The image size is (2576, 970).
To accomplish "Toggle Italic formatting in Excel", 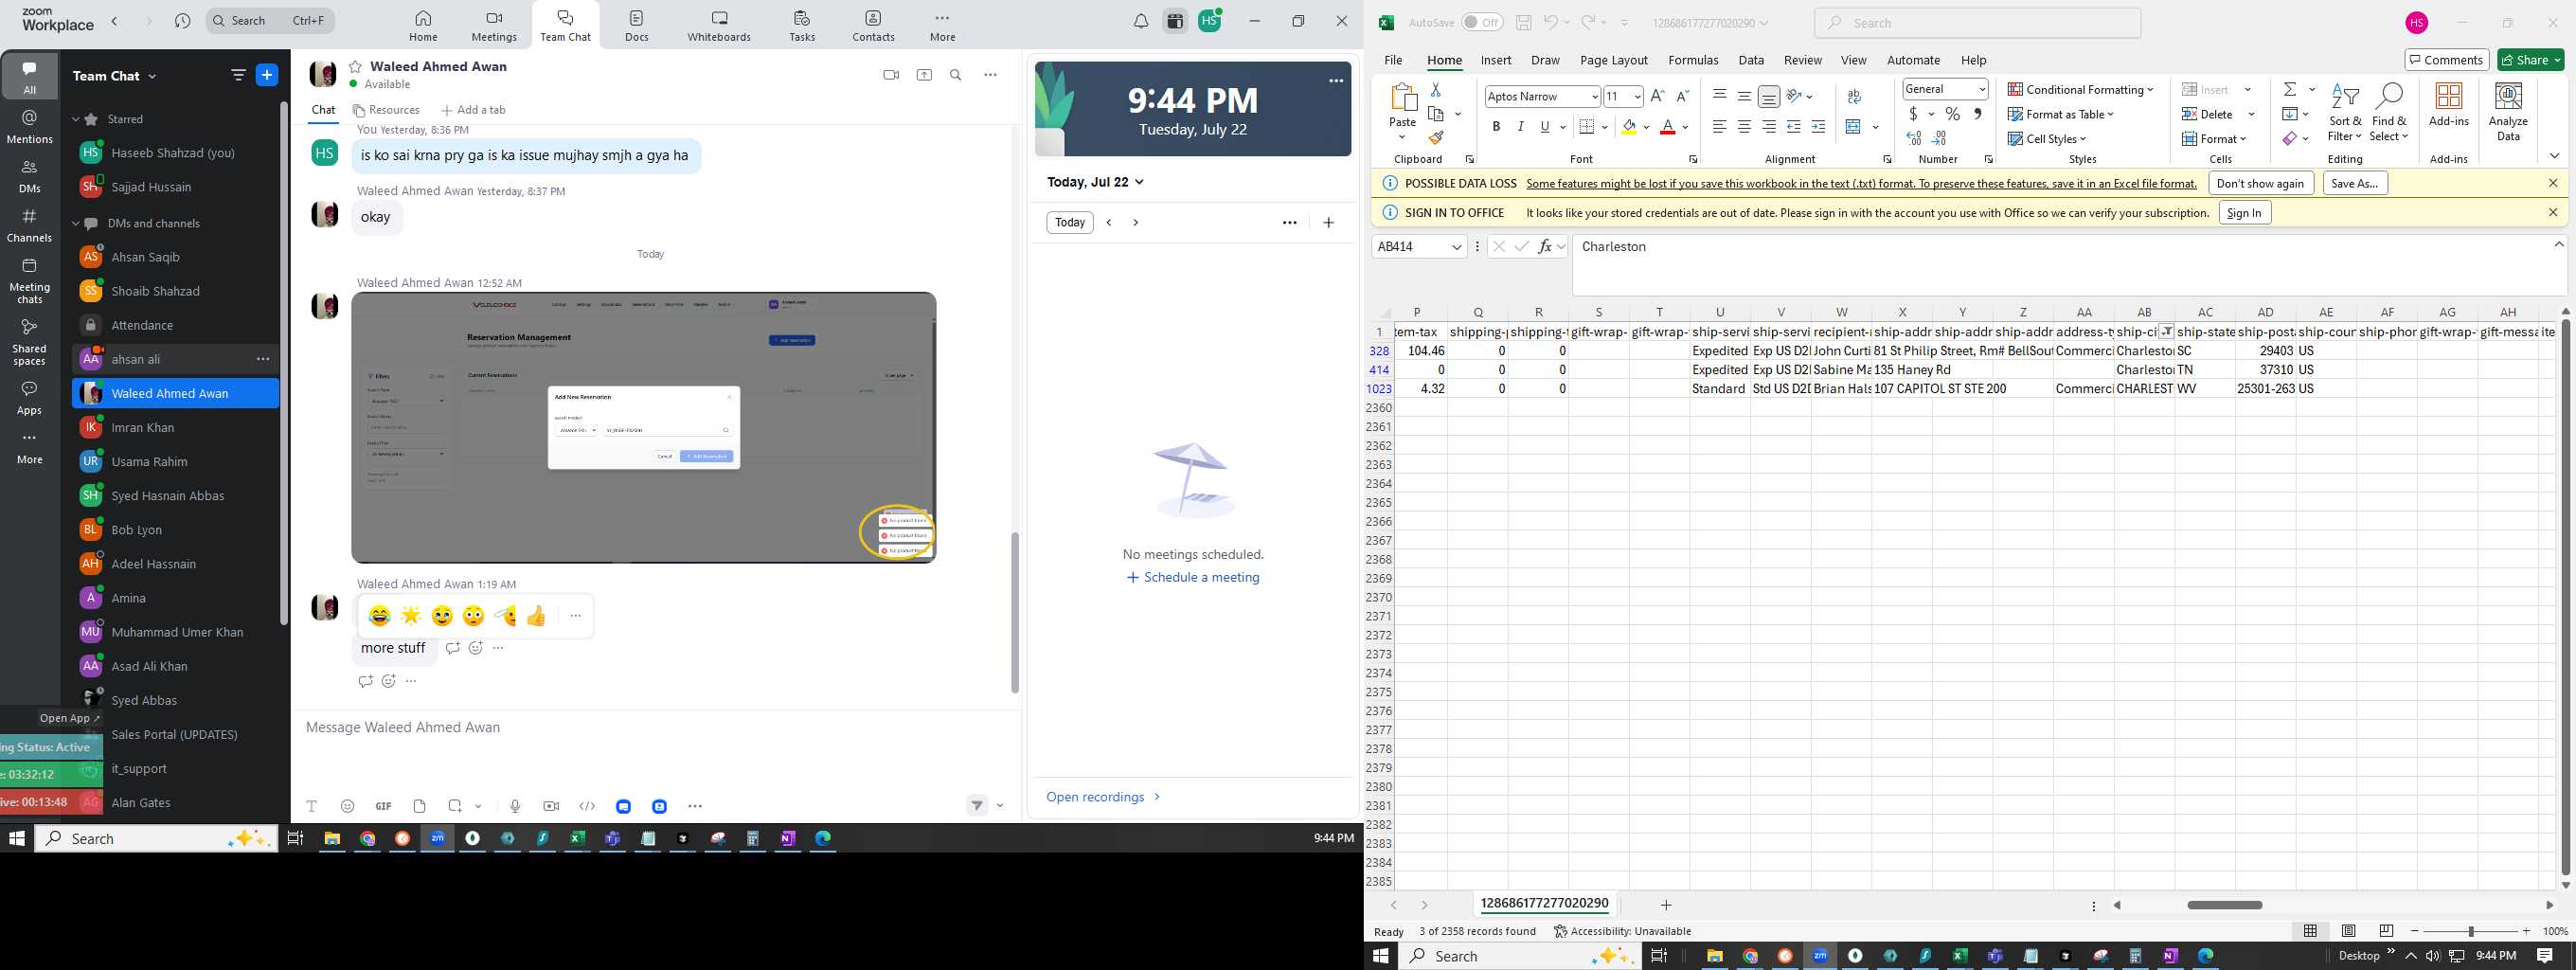I will click(x=1520, y=127).
